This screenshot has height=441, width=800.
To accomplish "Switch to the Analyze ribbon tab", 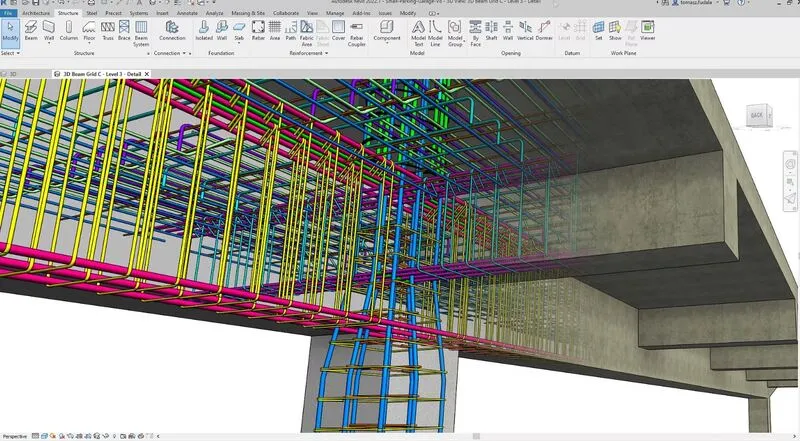I will click(x=214, y=13).
